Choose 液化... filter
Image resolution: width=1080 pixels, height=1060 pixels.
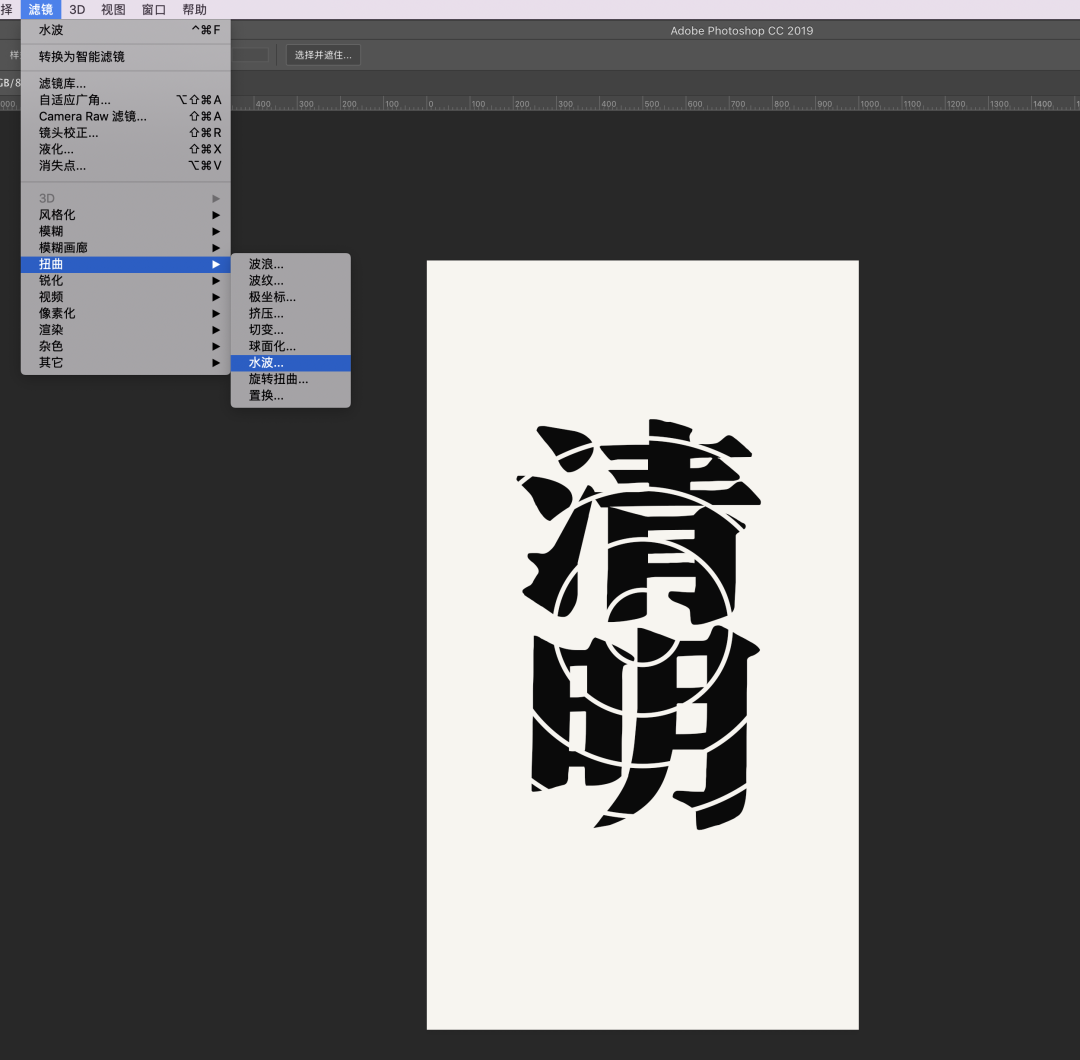pyautogui.click(x=56, y=149)
